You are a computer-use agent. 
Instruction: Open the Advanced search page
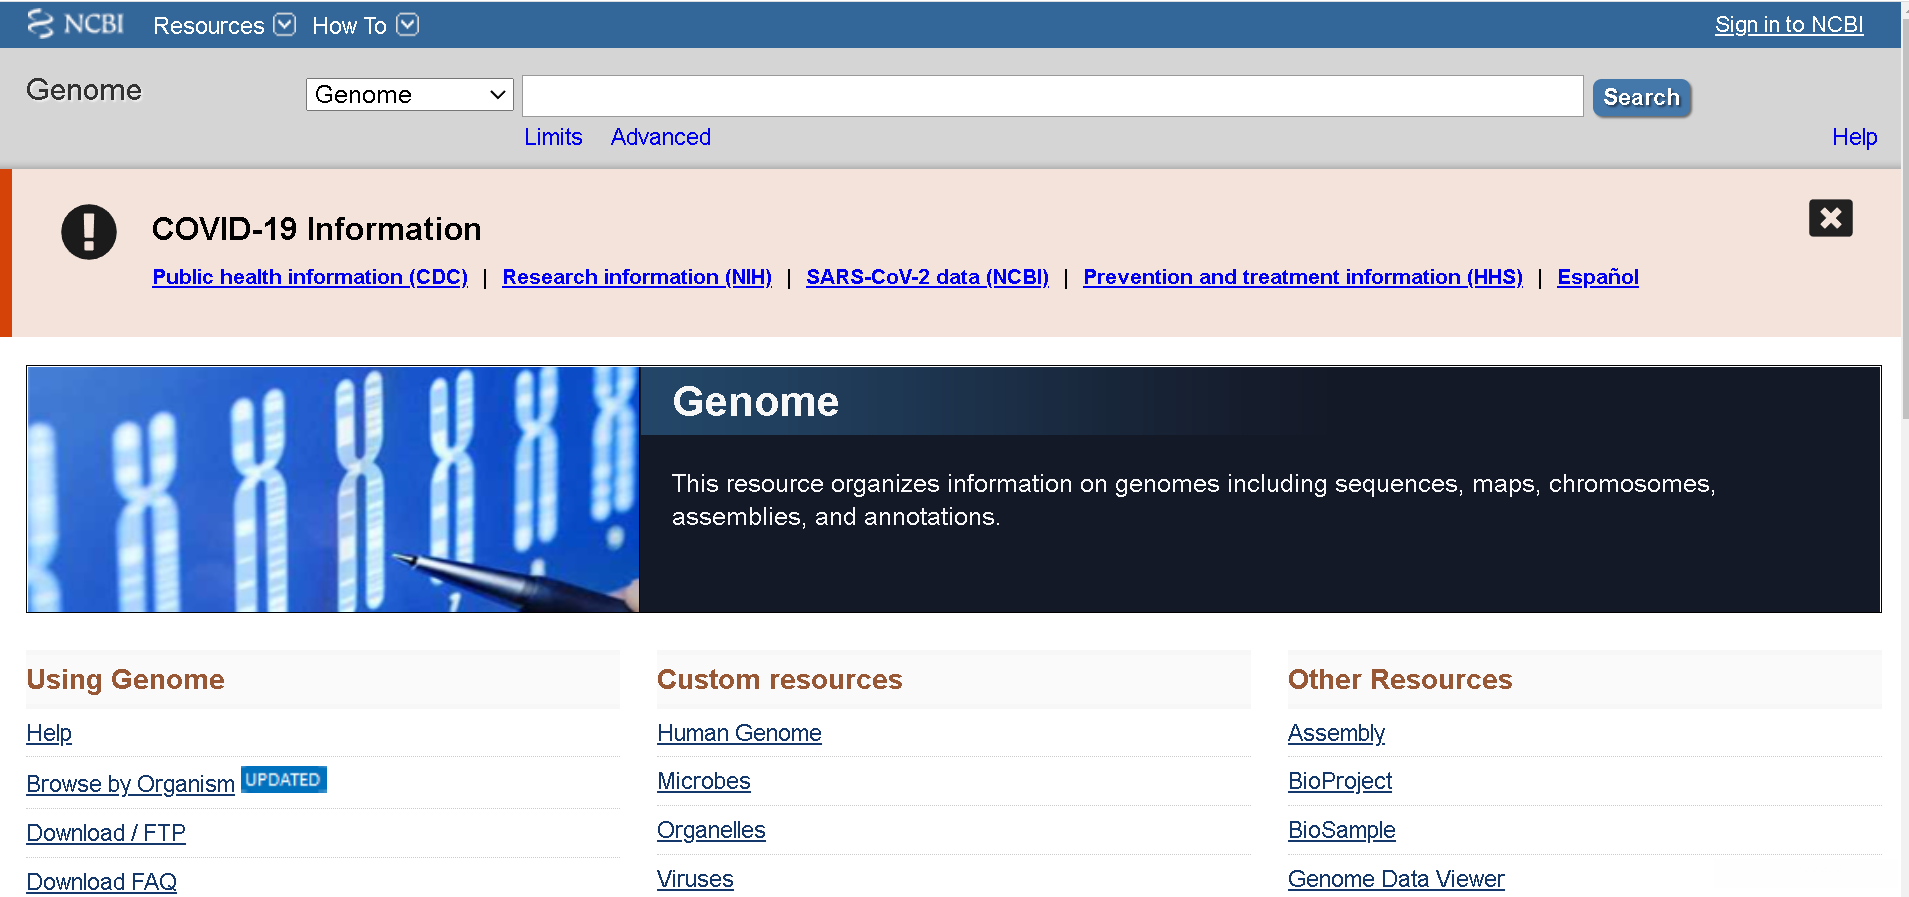[661, 137]
